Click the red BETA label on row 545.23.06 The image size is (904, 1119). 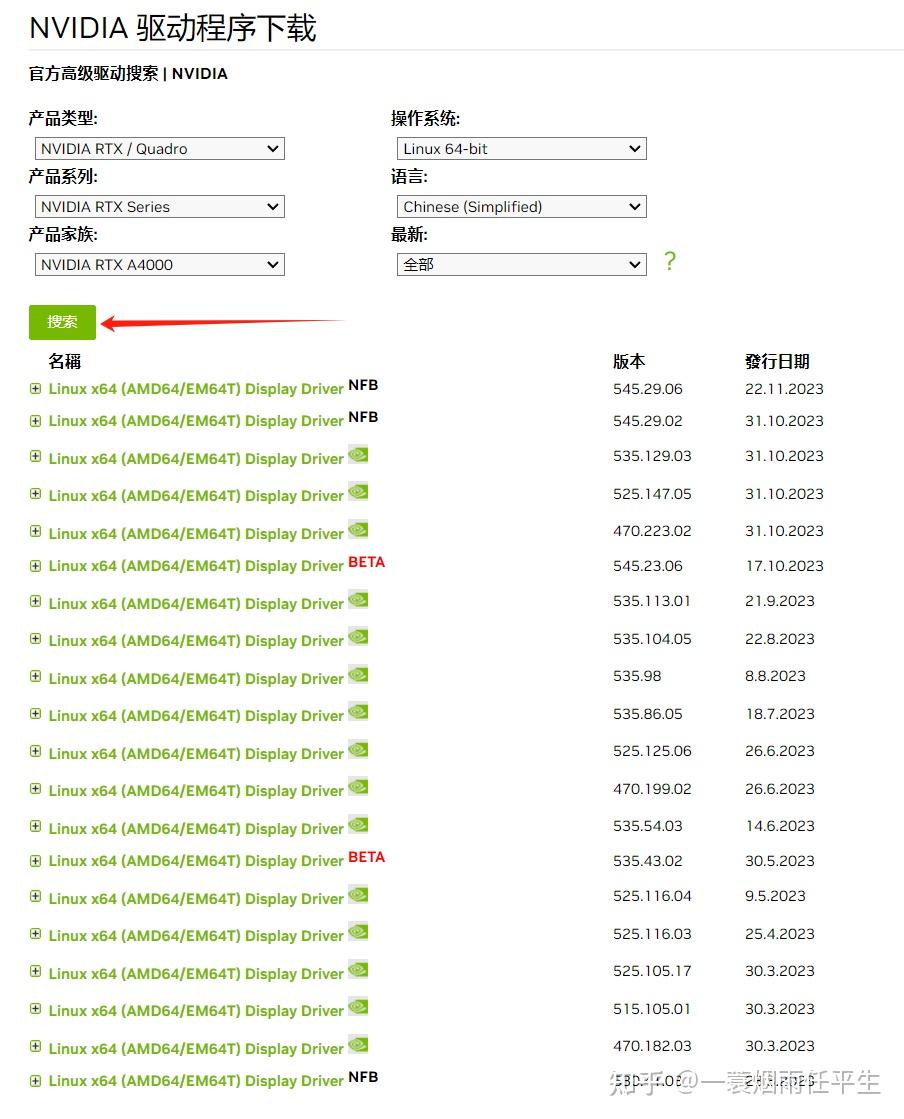coord(366,562)
